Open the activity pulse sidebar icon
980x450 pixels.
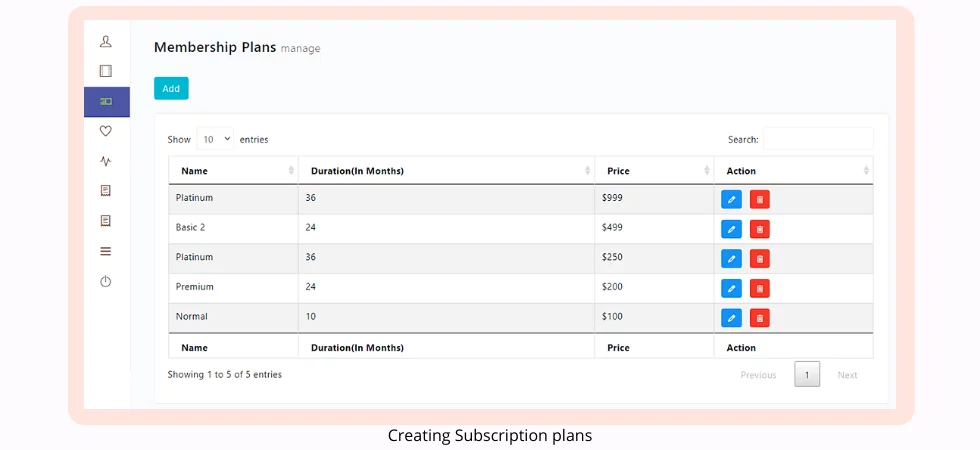tap(106, 161)
